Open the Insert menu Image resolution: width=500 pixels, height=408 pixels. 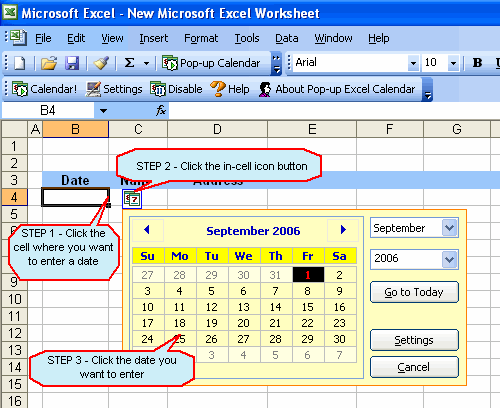click(154, 38)
